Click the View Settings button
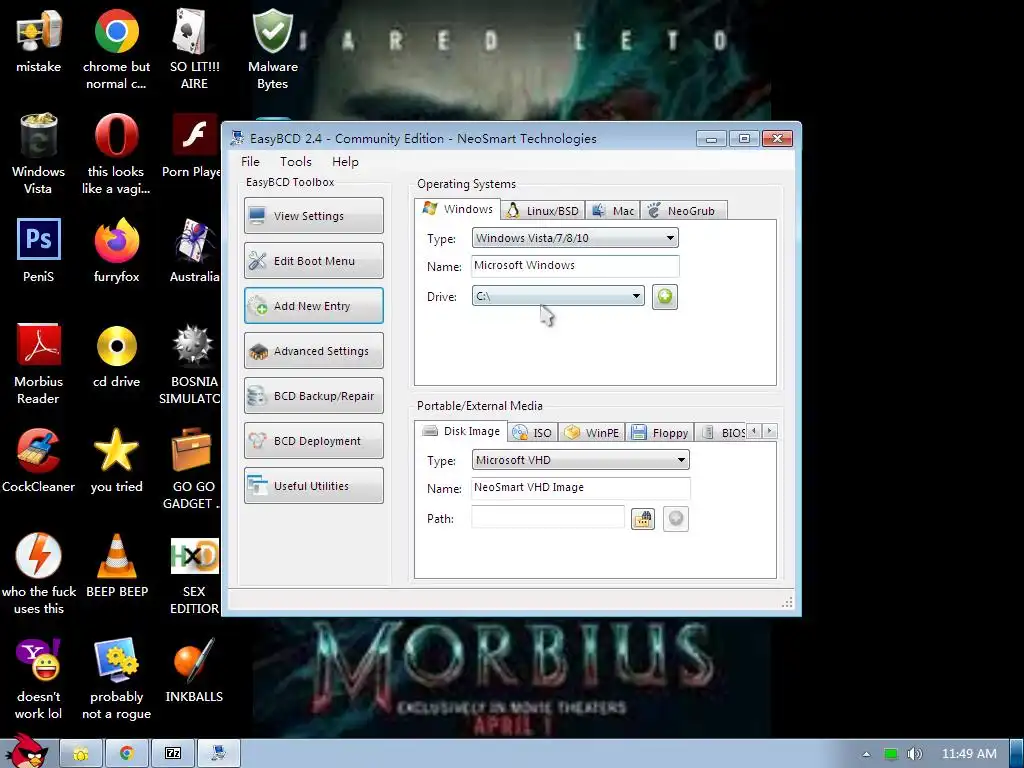The height and width of the screenshot is (768, 1024). [x=314, y=216]
